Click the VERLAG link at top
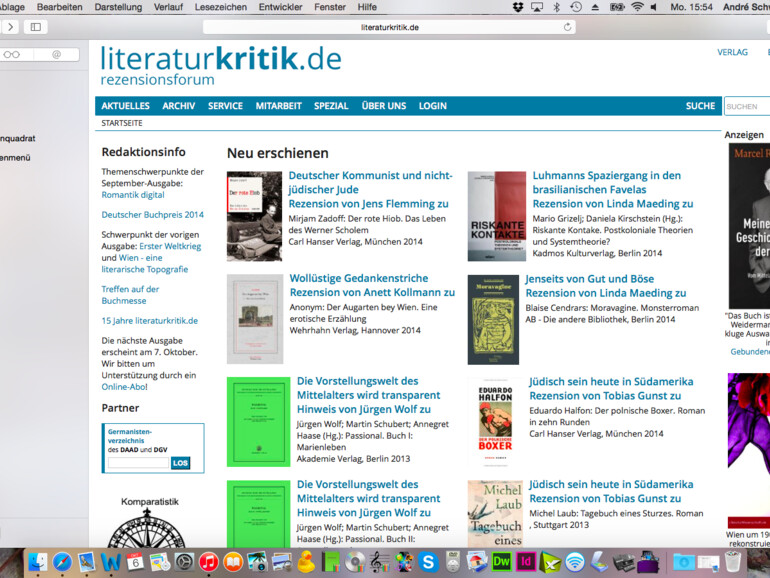 [732, 52]
